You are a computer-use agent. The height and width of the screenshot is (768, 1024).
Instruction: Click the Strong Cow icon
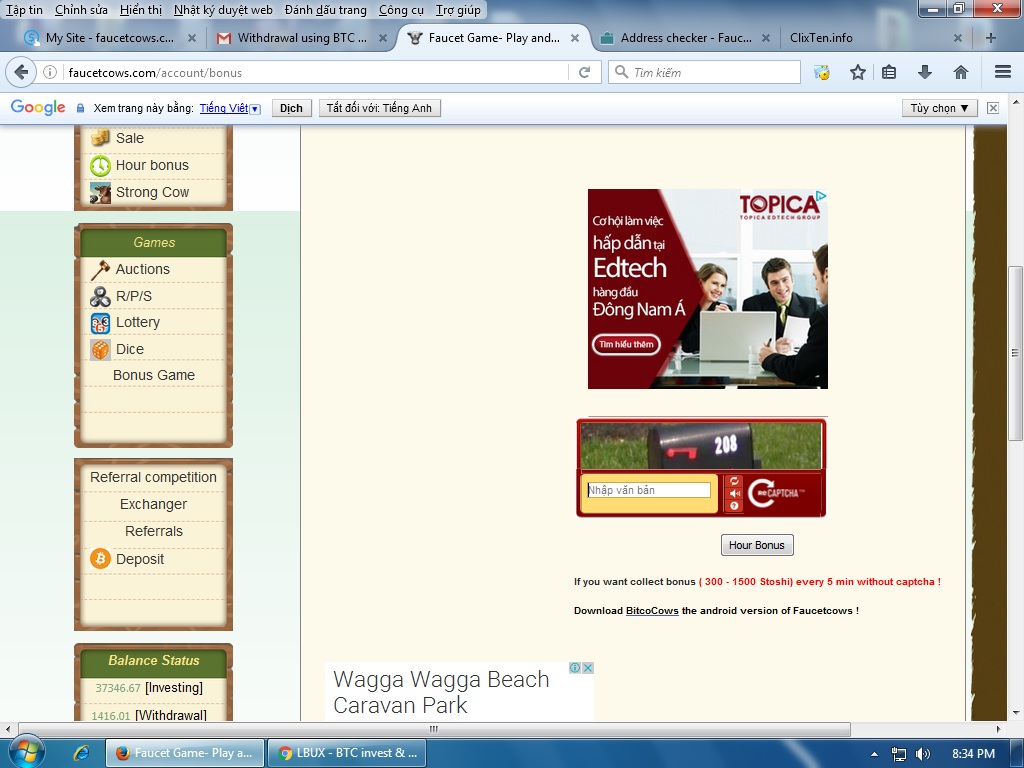pos(100,193)
